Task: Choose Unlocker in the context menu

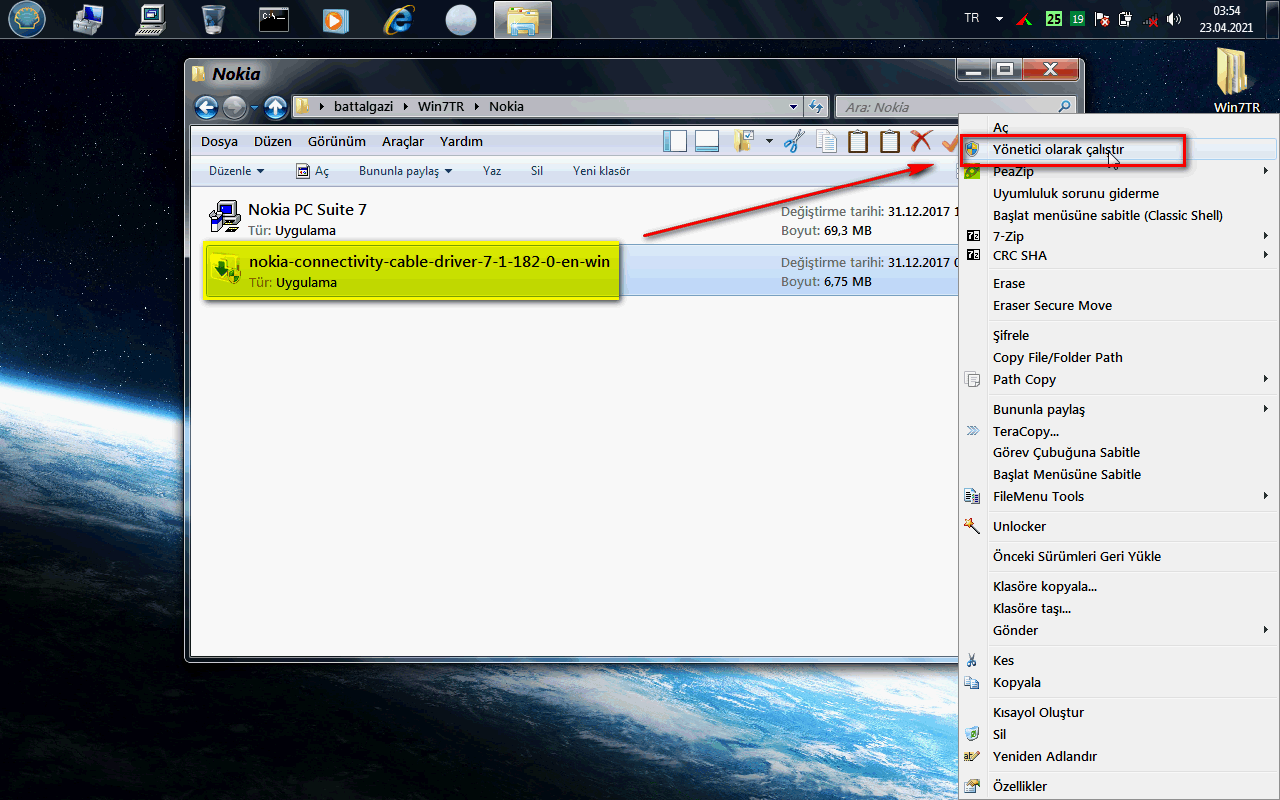Action: coord(1118,526)
